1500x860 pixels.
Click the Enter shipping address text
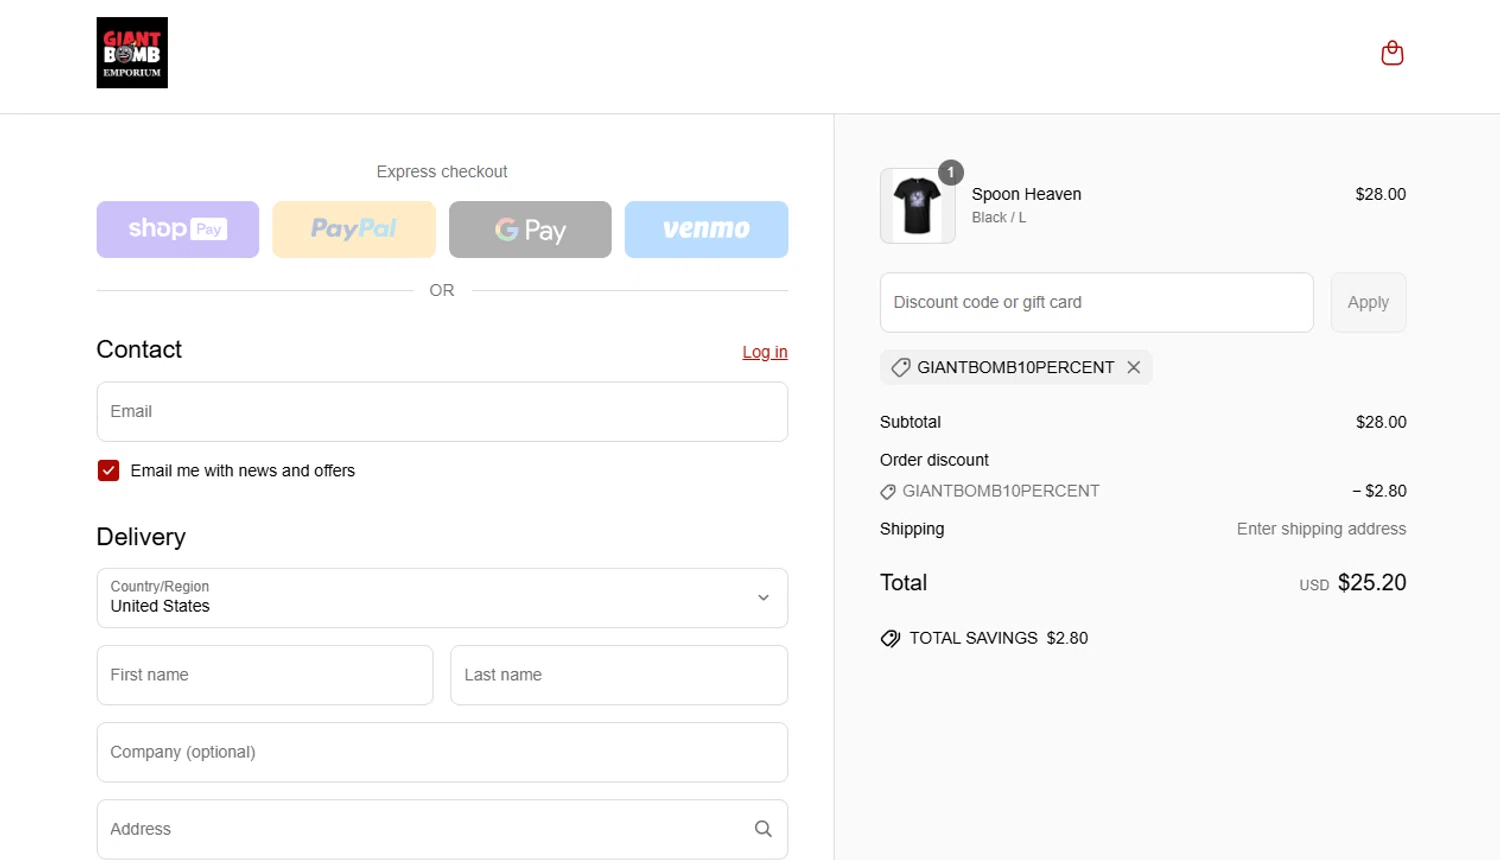point(1321,529)
